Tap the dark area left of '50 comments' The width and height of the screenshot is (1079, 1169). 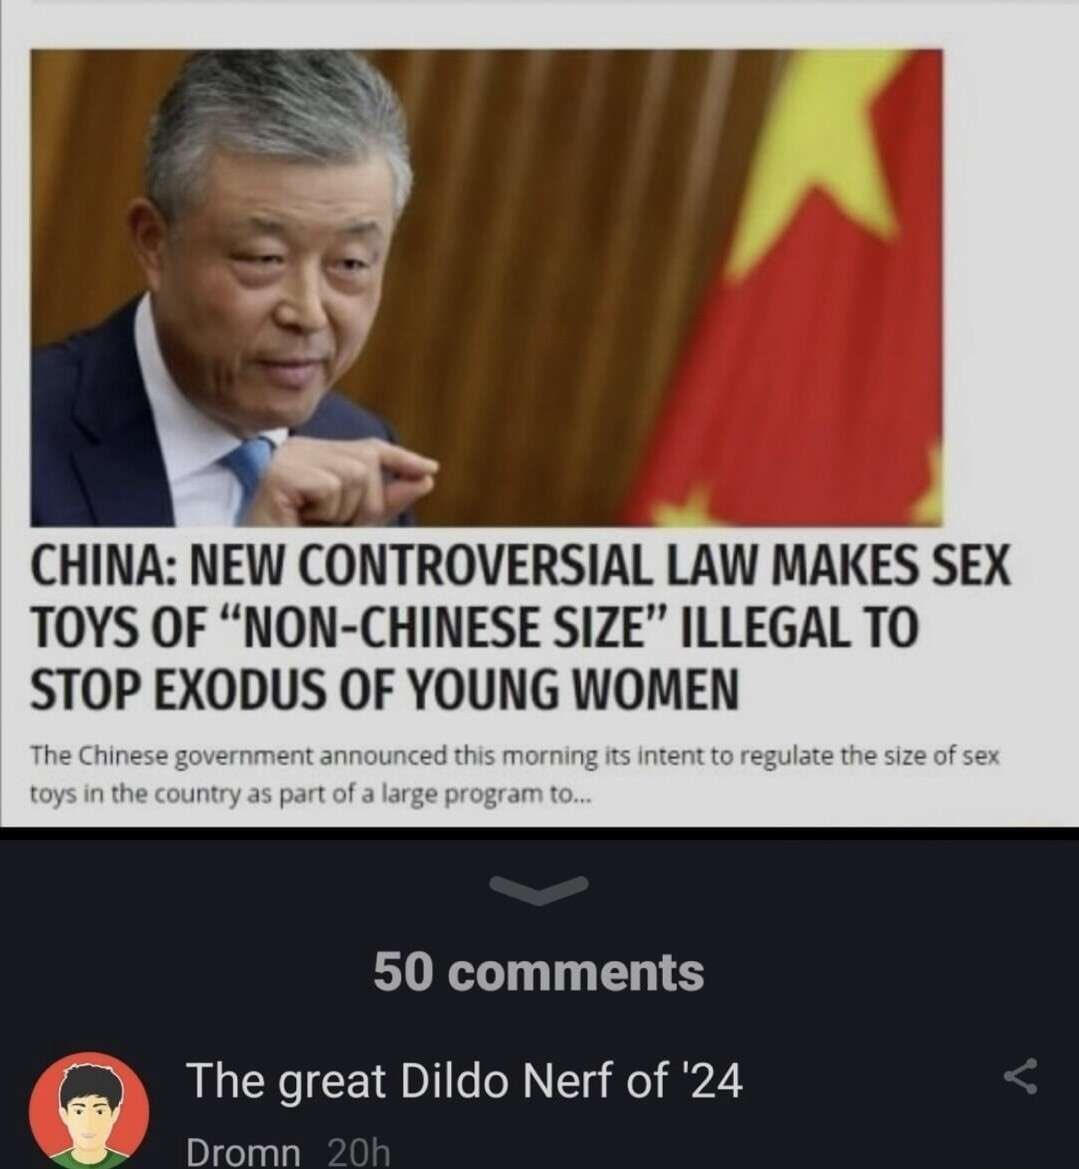tap(186, 972)
